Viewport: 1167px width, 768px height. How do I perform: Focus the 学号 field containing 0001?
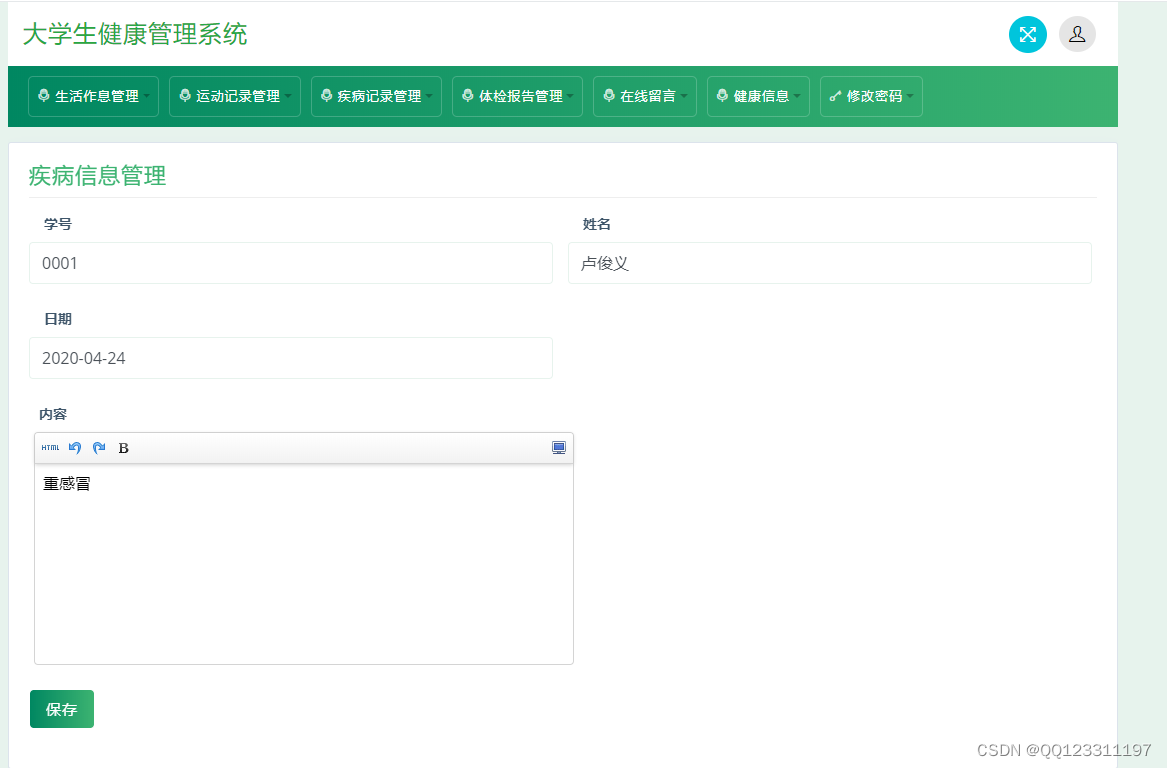291,263
